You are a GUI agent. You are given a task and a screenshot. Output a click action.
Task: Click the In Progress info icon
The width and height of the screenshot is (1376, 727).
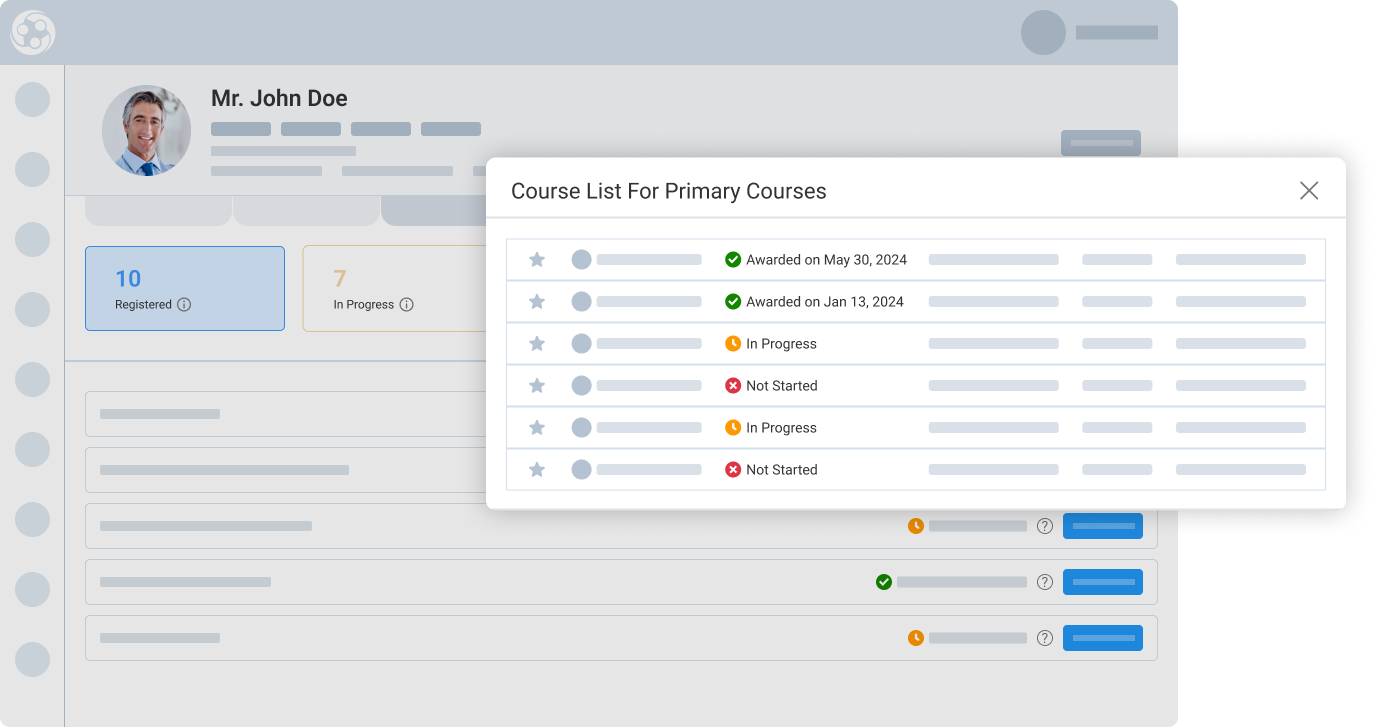tap(406, 305)
